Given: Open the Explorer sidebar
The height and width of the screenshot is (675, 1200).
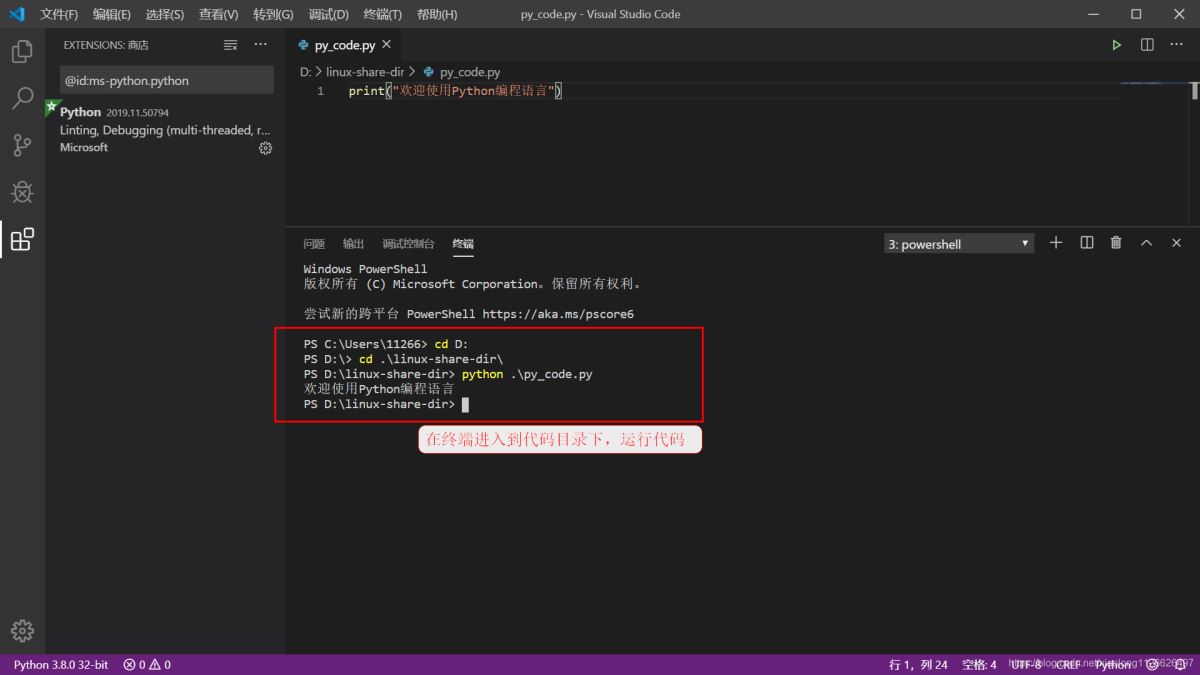Looking at the screenshot, I should 22,52.
